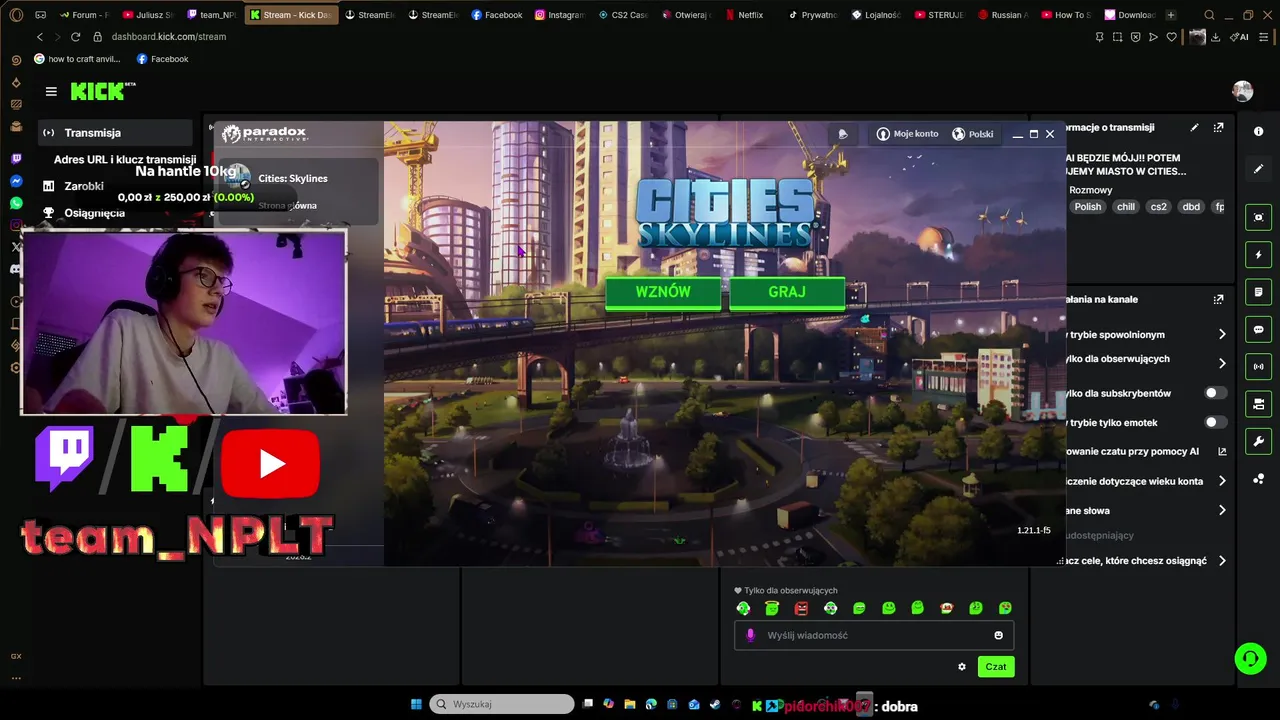Click the dbd tag chip
This screenshot has height=720, width=1280.
pos(1191,207)
